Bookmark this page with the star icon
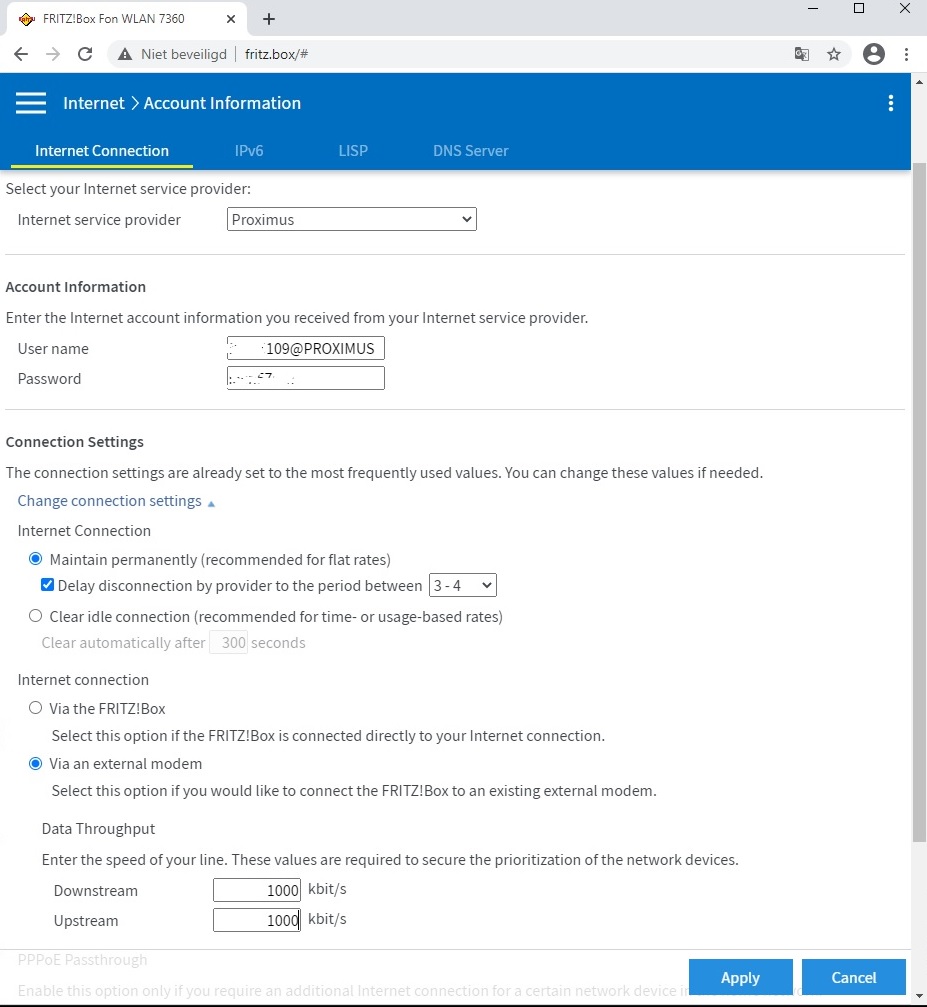927x1007 pixels. (834, 54)
